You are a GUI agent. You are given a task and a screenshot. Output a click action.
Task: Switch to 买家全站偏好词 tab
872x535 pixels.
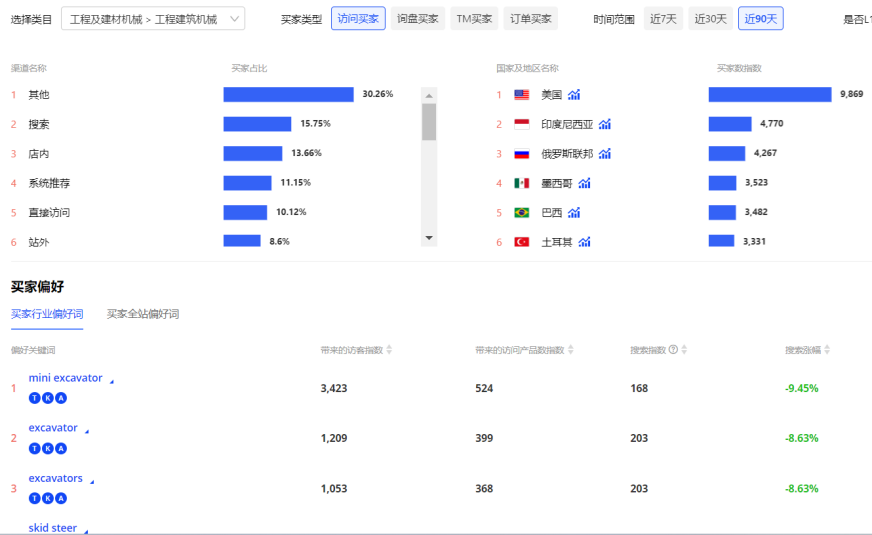[143, 314]
